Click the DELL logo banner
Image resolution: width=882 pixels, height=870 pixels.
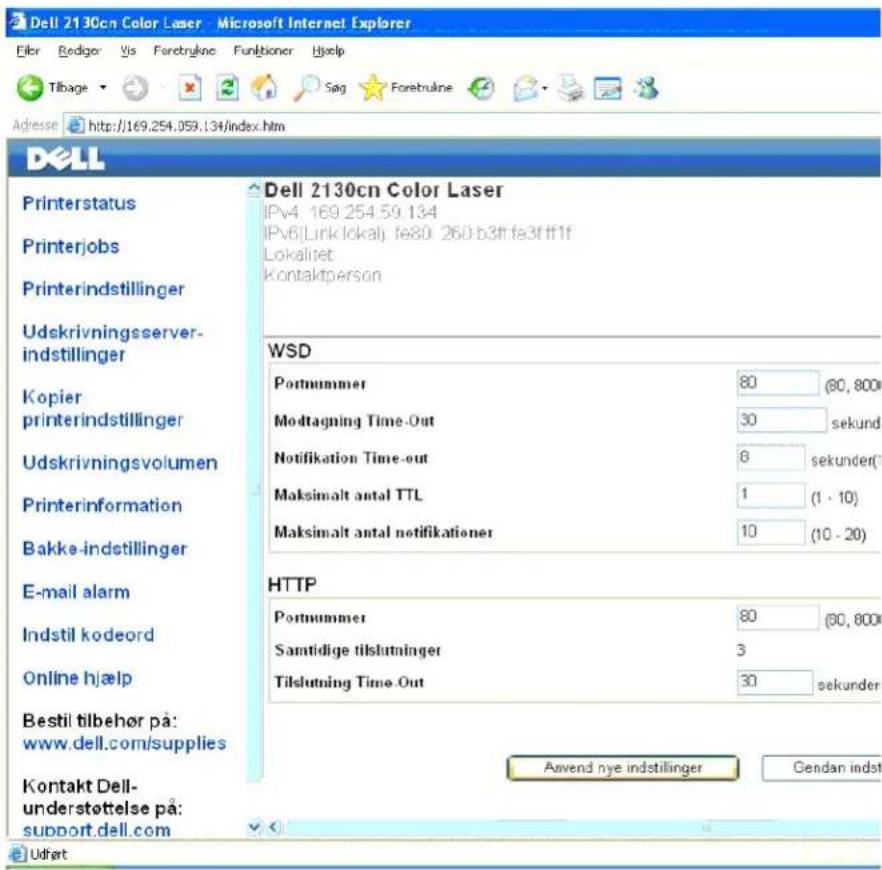[x=65, y=159]
